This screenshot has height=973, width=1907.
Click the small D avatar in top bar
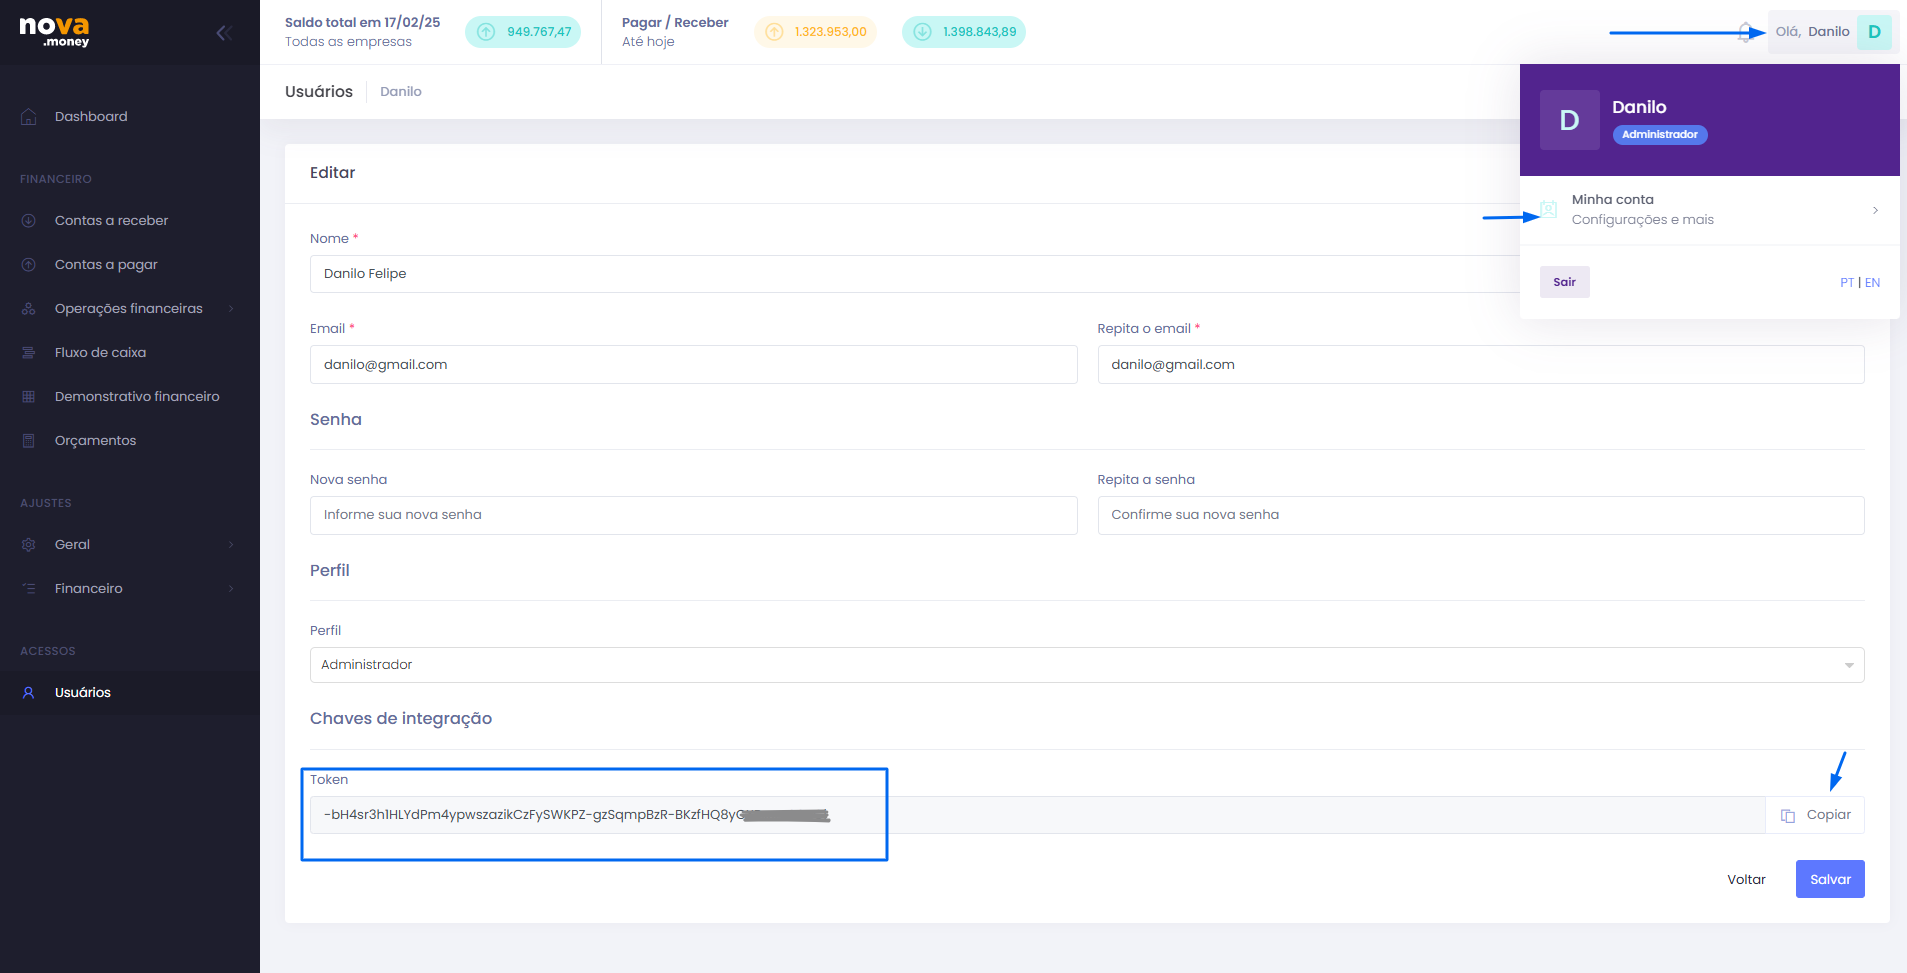[x=1874, y=32]
